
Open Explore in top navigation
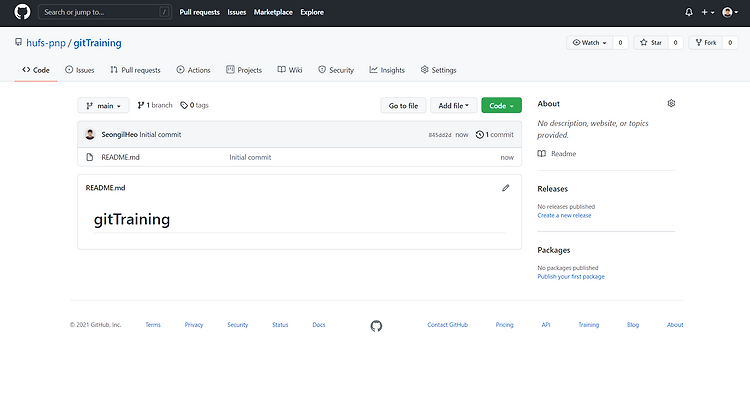click(x=312, y=12)
